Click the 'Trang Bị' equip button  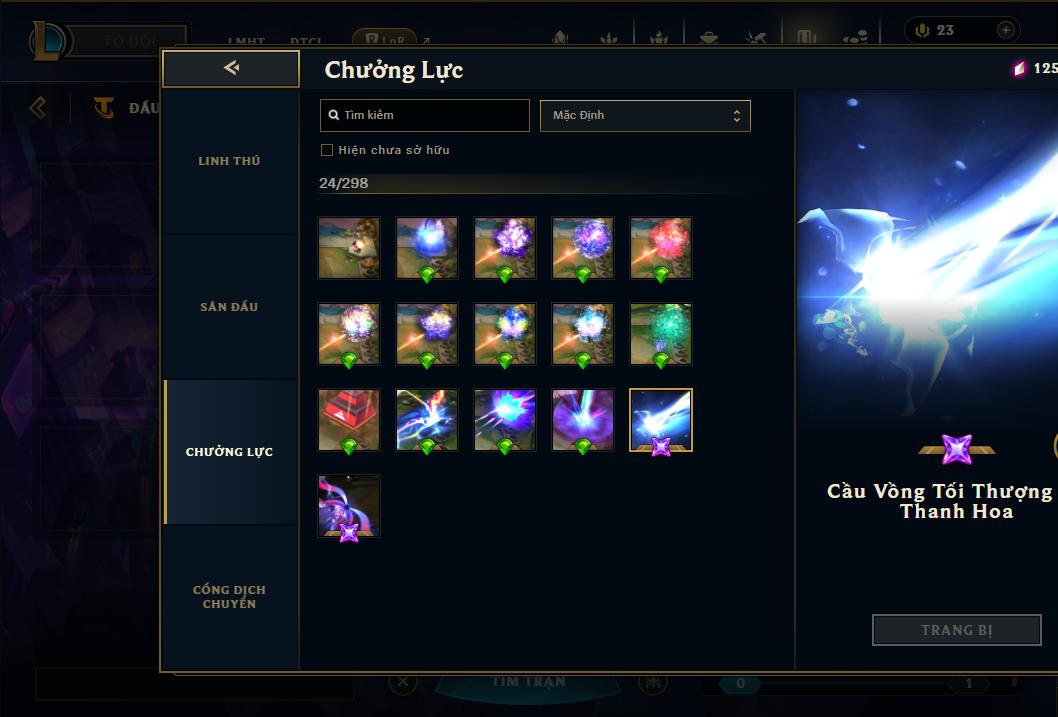956,630
